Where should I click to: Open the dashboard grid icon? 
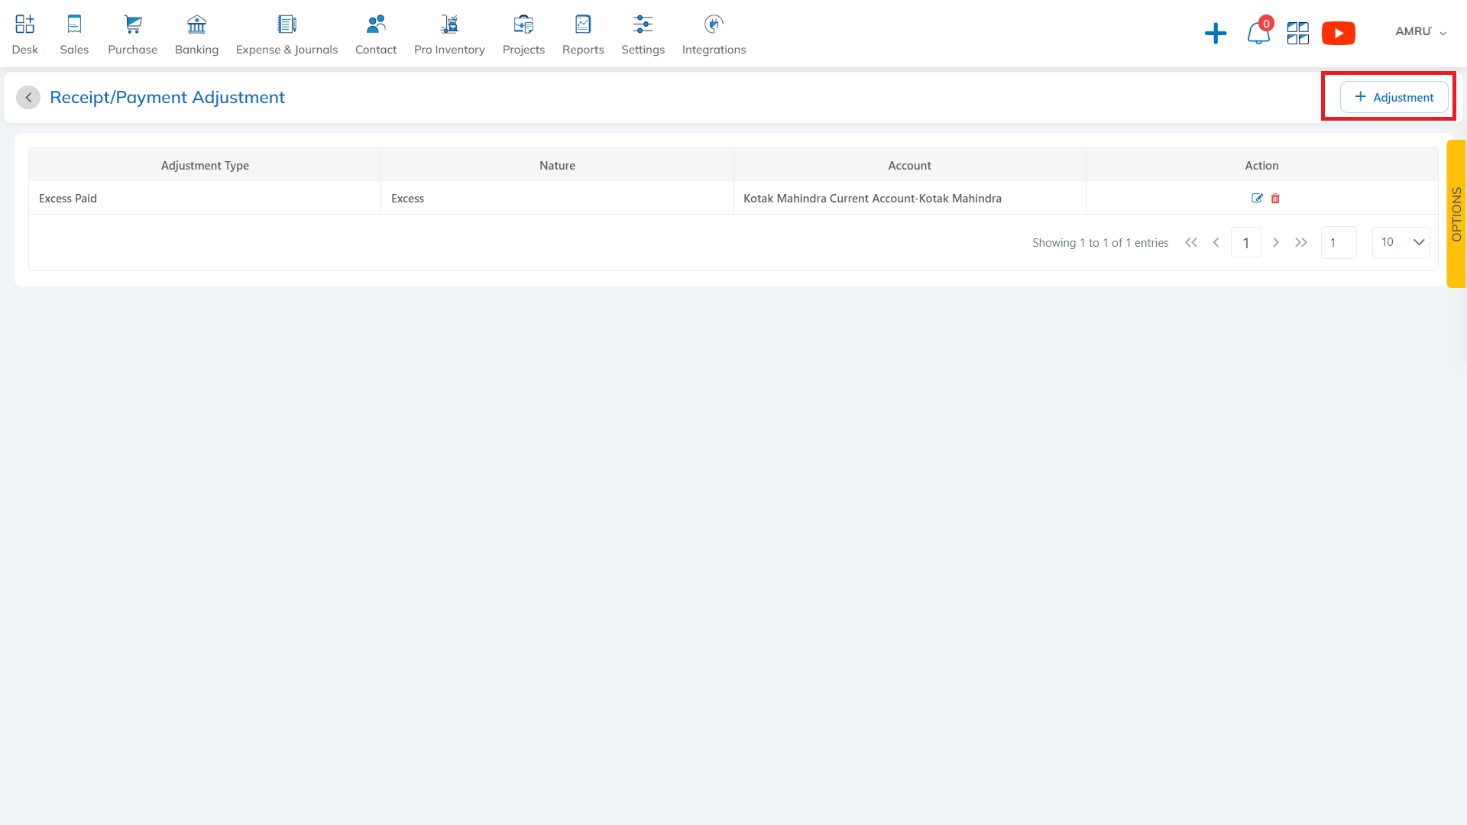1298,33
